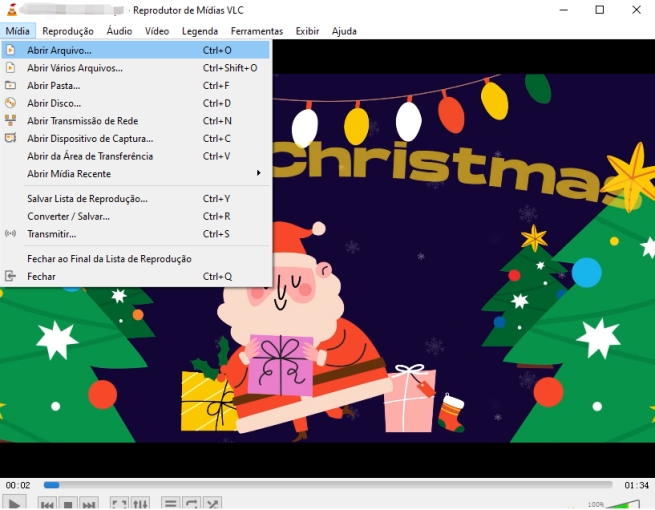
Task: Click the Abrir Disco disc icon
Action: 10,103
